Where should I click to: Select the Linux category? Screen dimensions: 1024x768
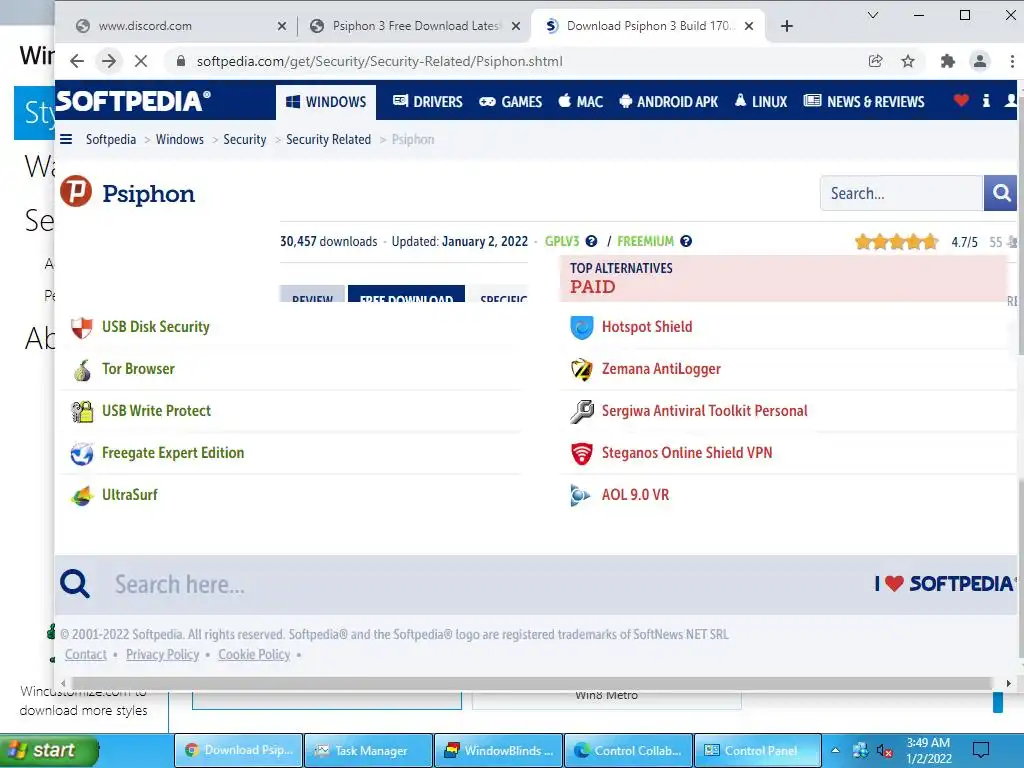tap(760, 102)
